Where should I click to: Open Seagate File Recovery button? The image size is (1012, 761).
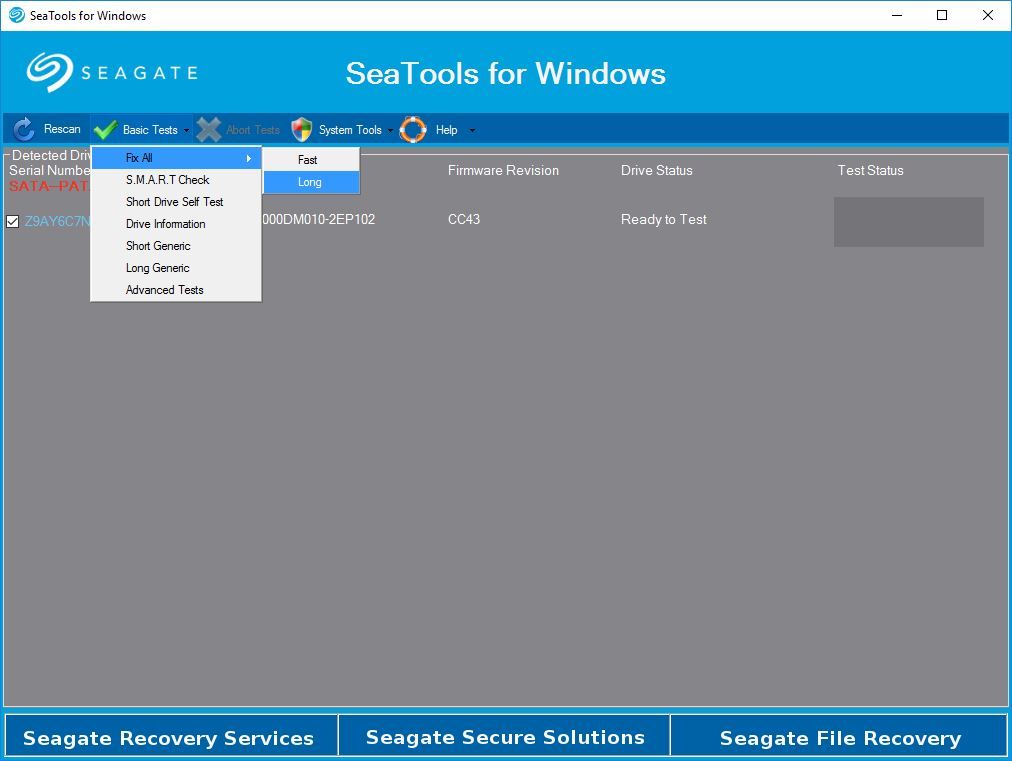(838, 735)
